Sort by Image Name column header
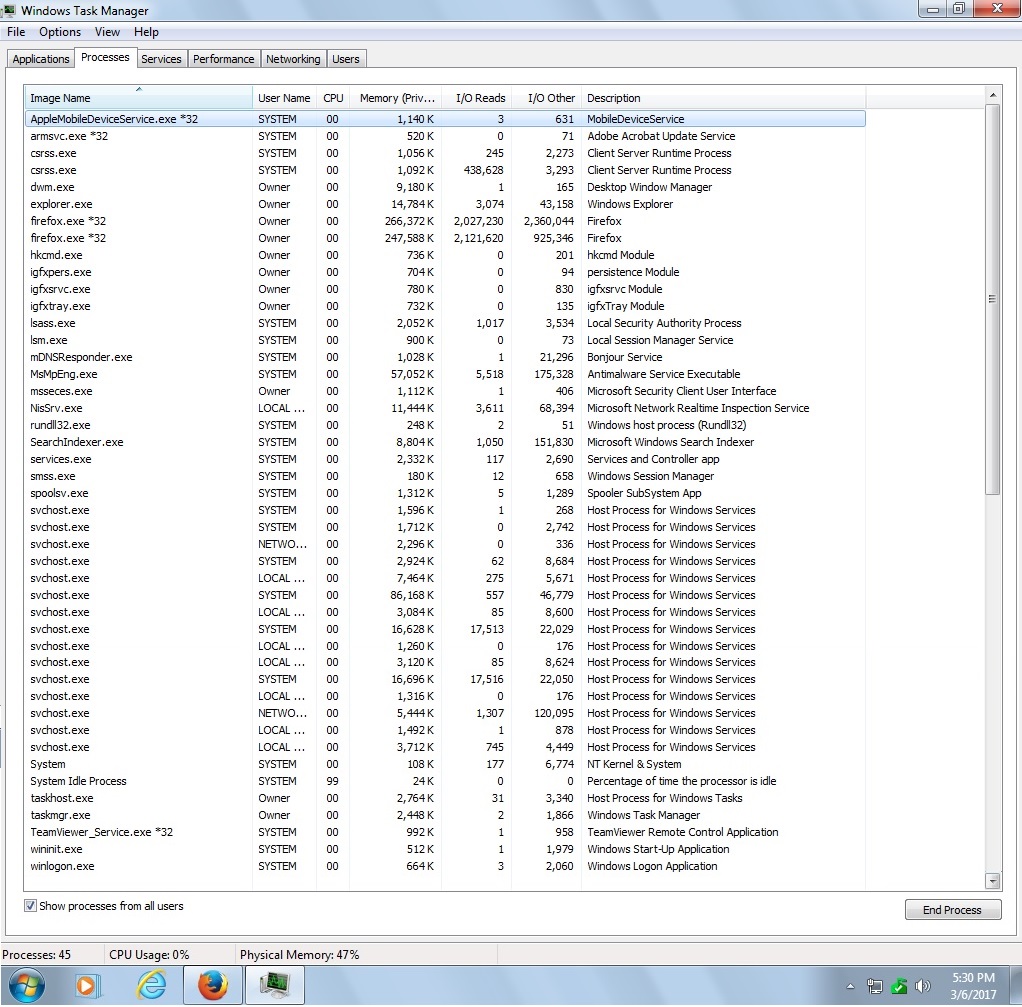The height and width of the screenshot is (1007, 1022). (138, 98)
